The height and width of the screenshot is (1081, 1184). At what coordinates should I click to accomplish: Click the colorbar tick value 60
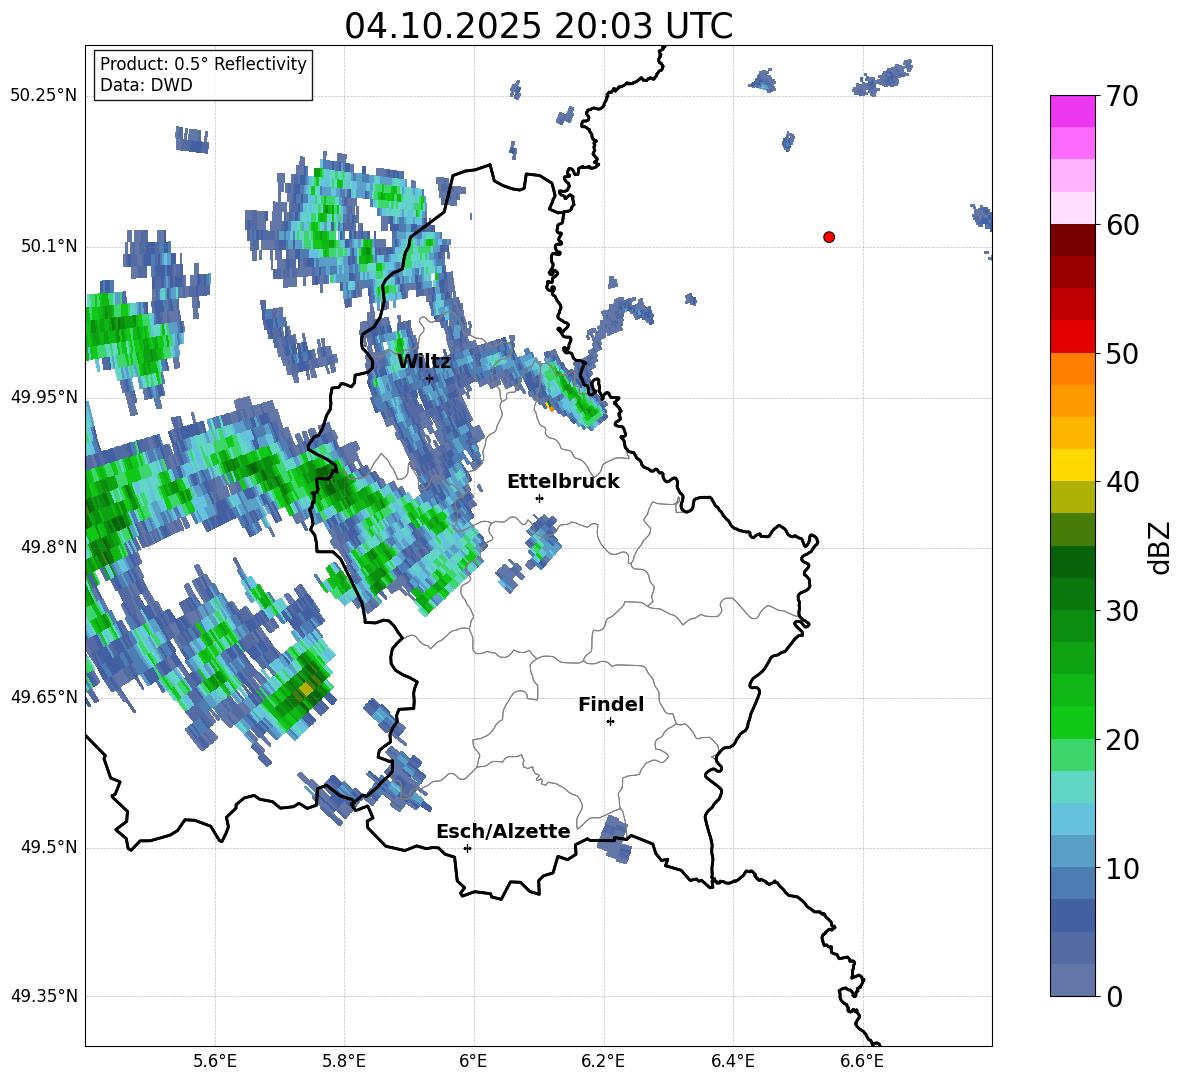[1122, 225]
